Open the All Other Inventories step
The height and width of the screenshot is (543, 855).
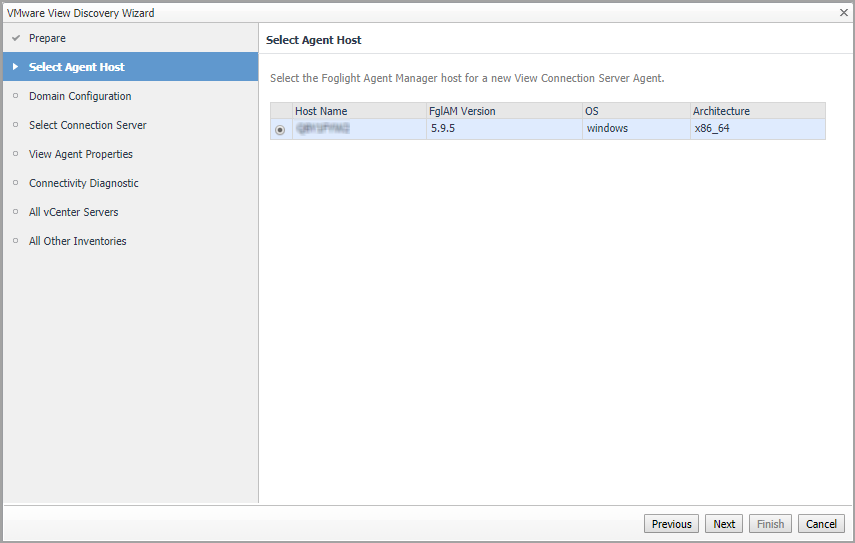(77, 241)
